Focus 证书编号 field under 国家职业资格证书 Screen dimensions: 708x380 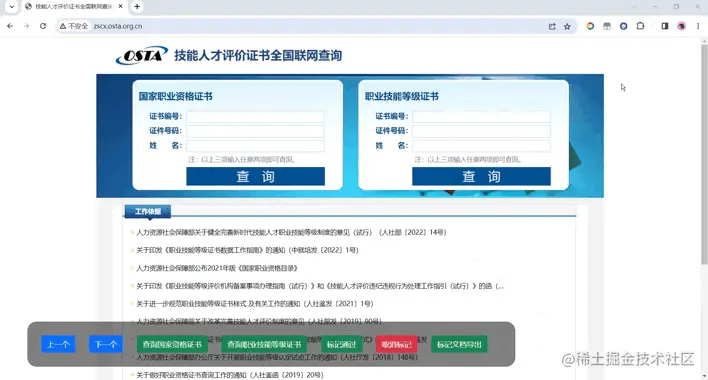(256, 116)
